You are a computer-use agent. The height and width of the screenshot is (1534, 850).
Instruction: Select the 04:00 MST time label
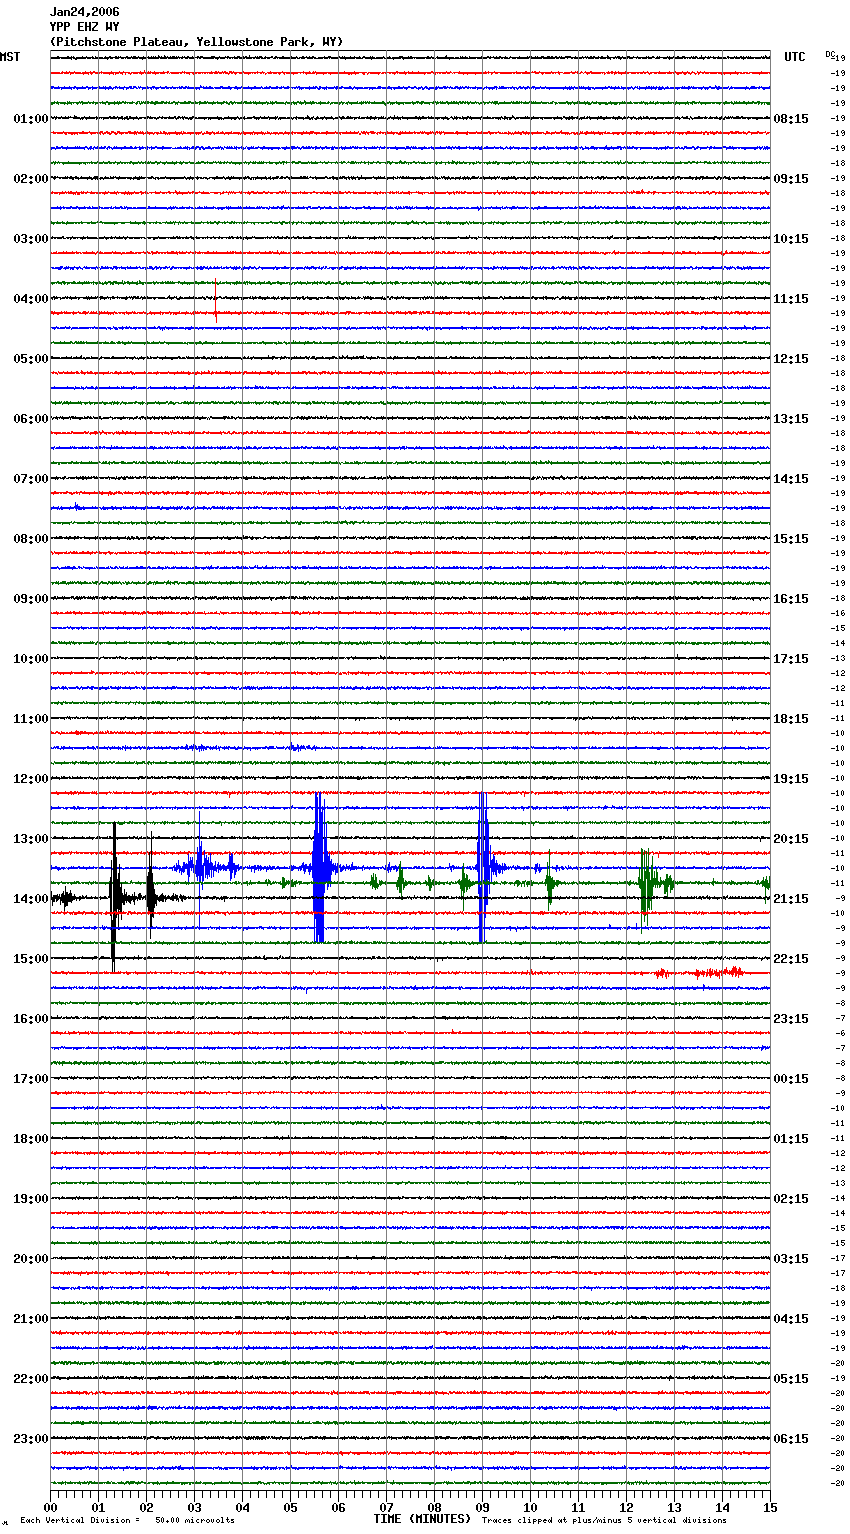[x=30, y=299]
